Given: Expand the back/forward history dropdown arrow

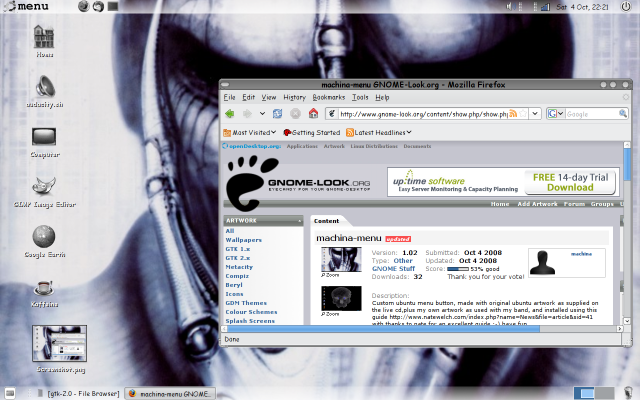Looking at the screenshot, I should (262, 113).
